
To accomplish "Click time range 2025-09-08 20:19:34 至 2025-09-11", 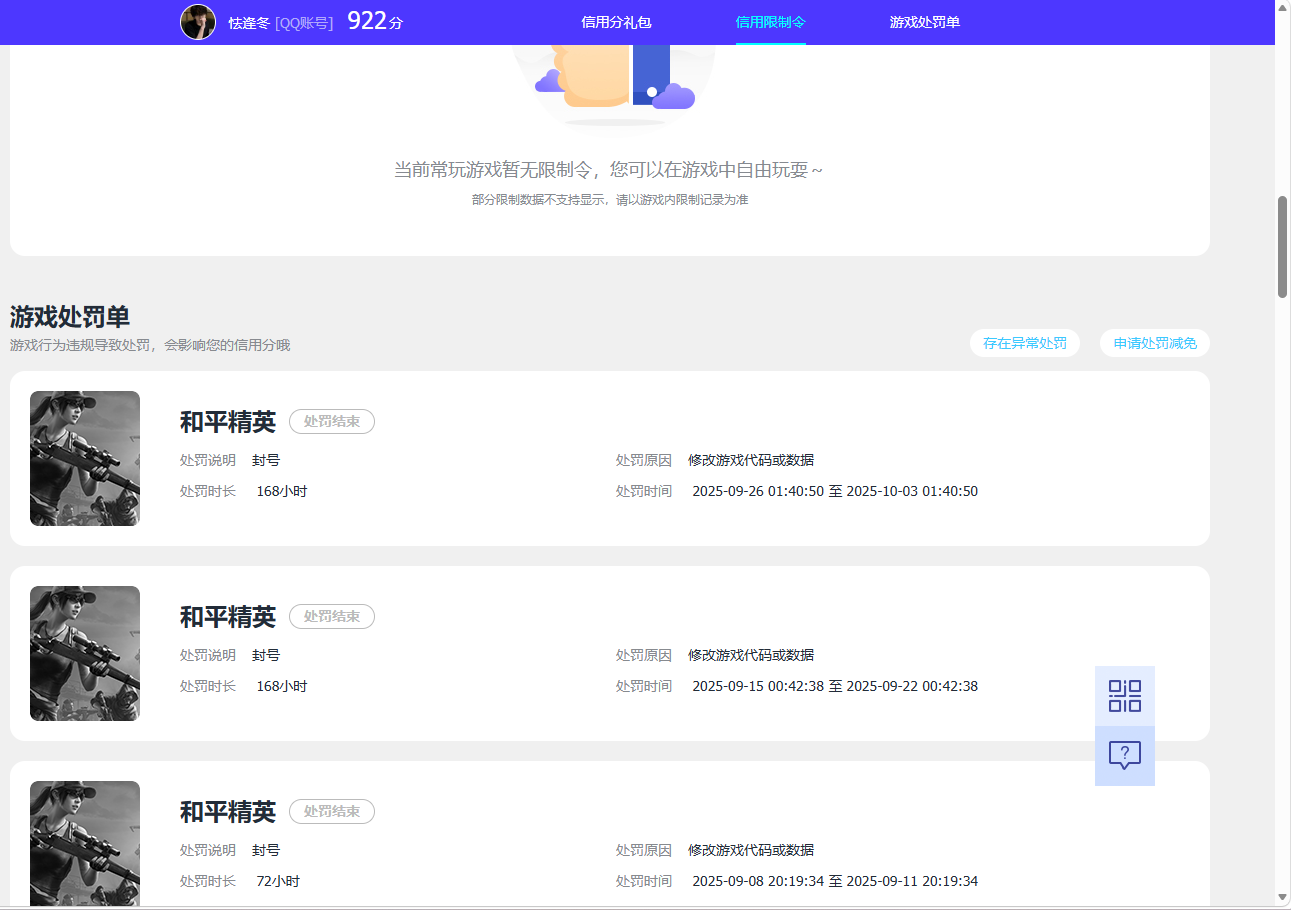I will coord(835,881).
